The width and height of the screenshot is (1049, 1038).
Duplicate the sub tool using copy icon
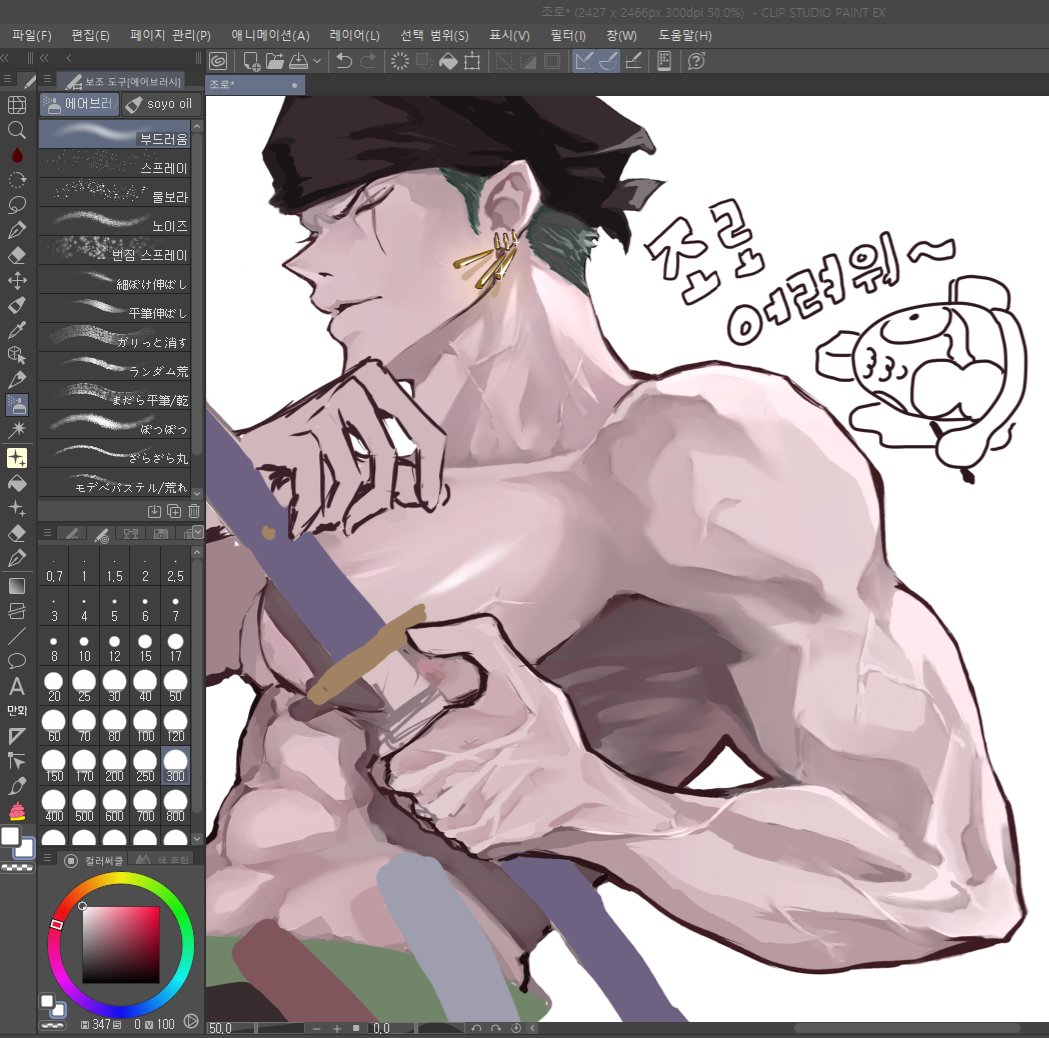174,511
